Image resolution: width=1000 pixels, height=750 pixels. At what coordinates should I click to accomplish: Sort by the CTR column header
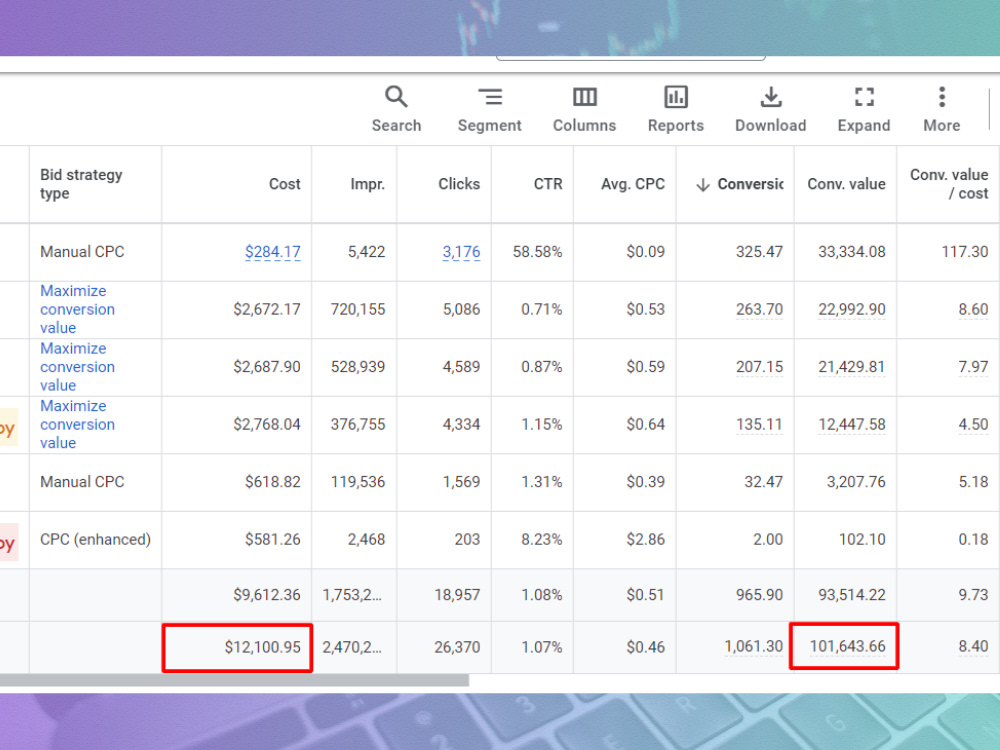(548, 184)
